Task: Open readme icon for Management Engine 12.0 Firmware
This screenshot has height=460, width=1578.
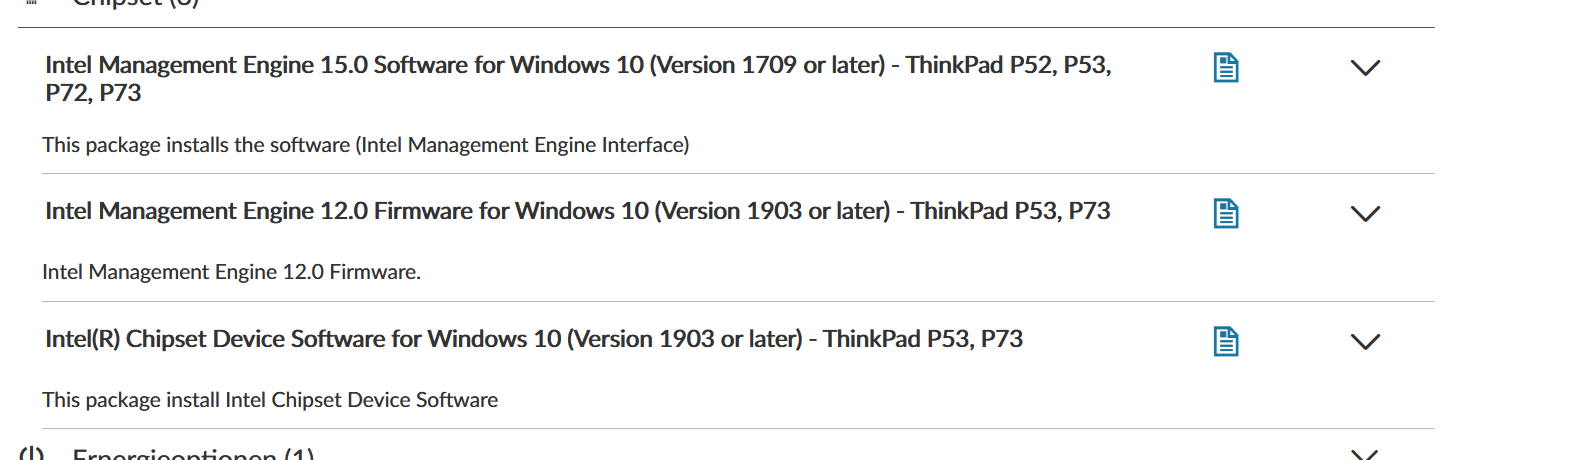Action: pyautogui.click(x=1226, y=213)
